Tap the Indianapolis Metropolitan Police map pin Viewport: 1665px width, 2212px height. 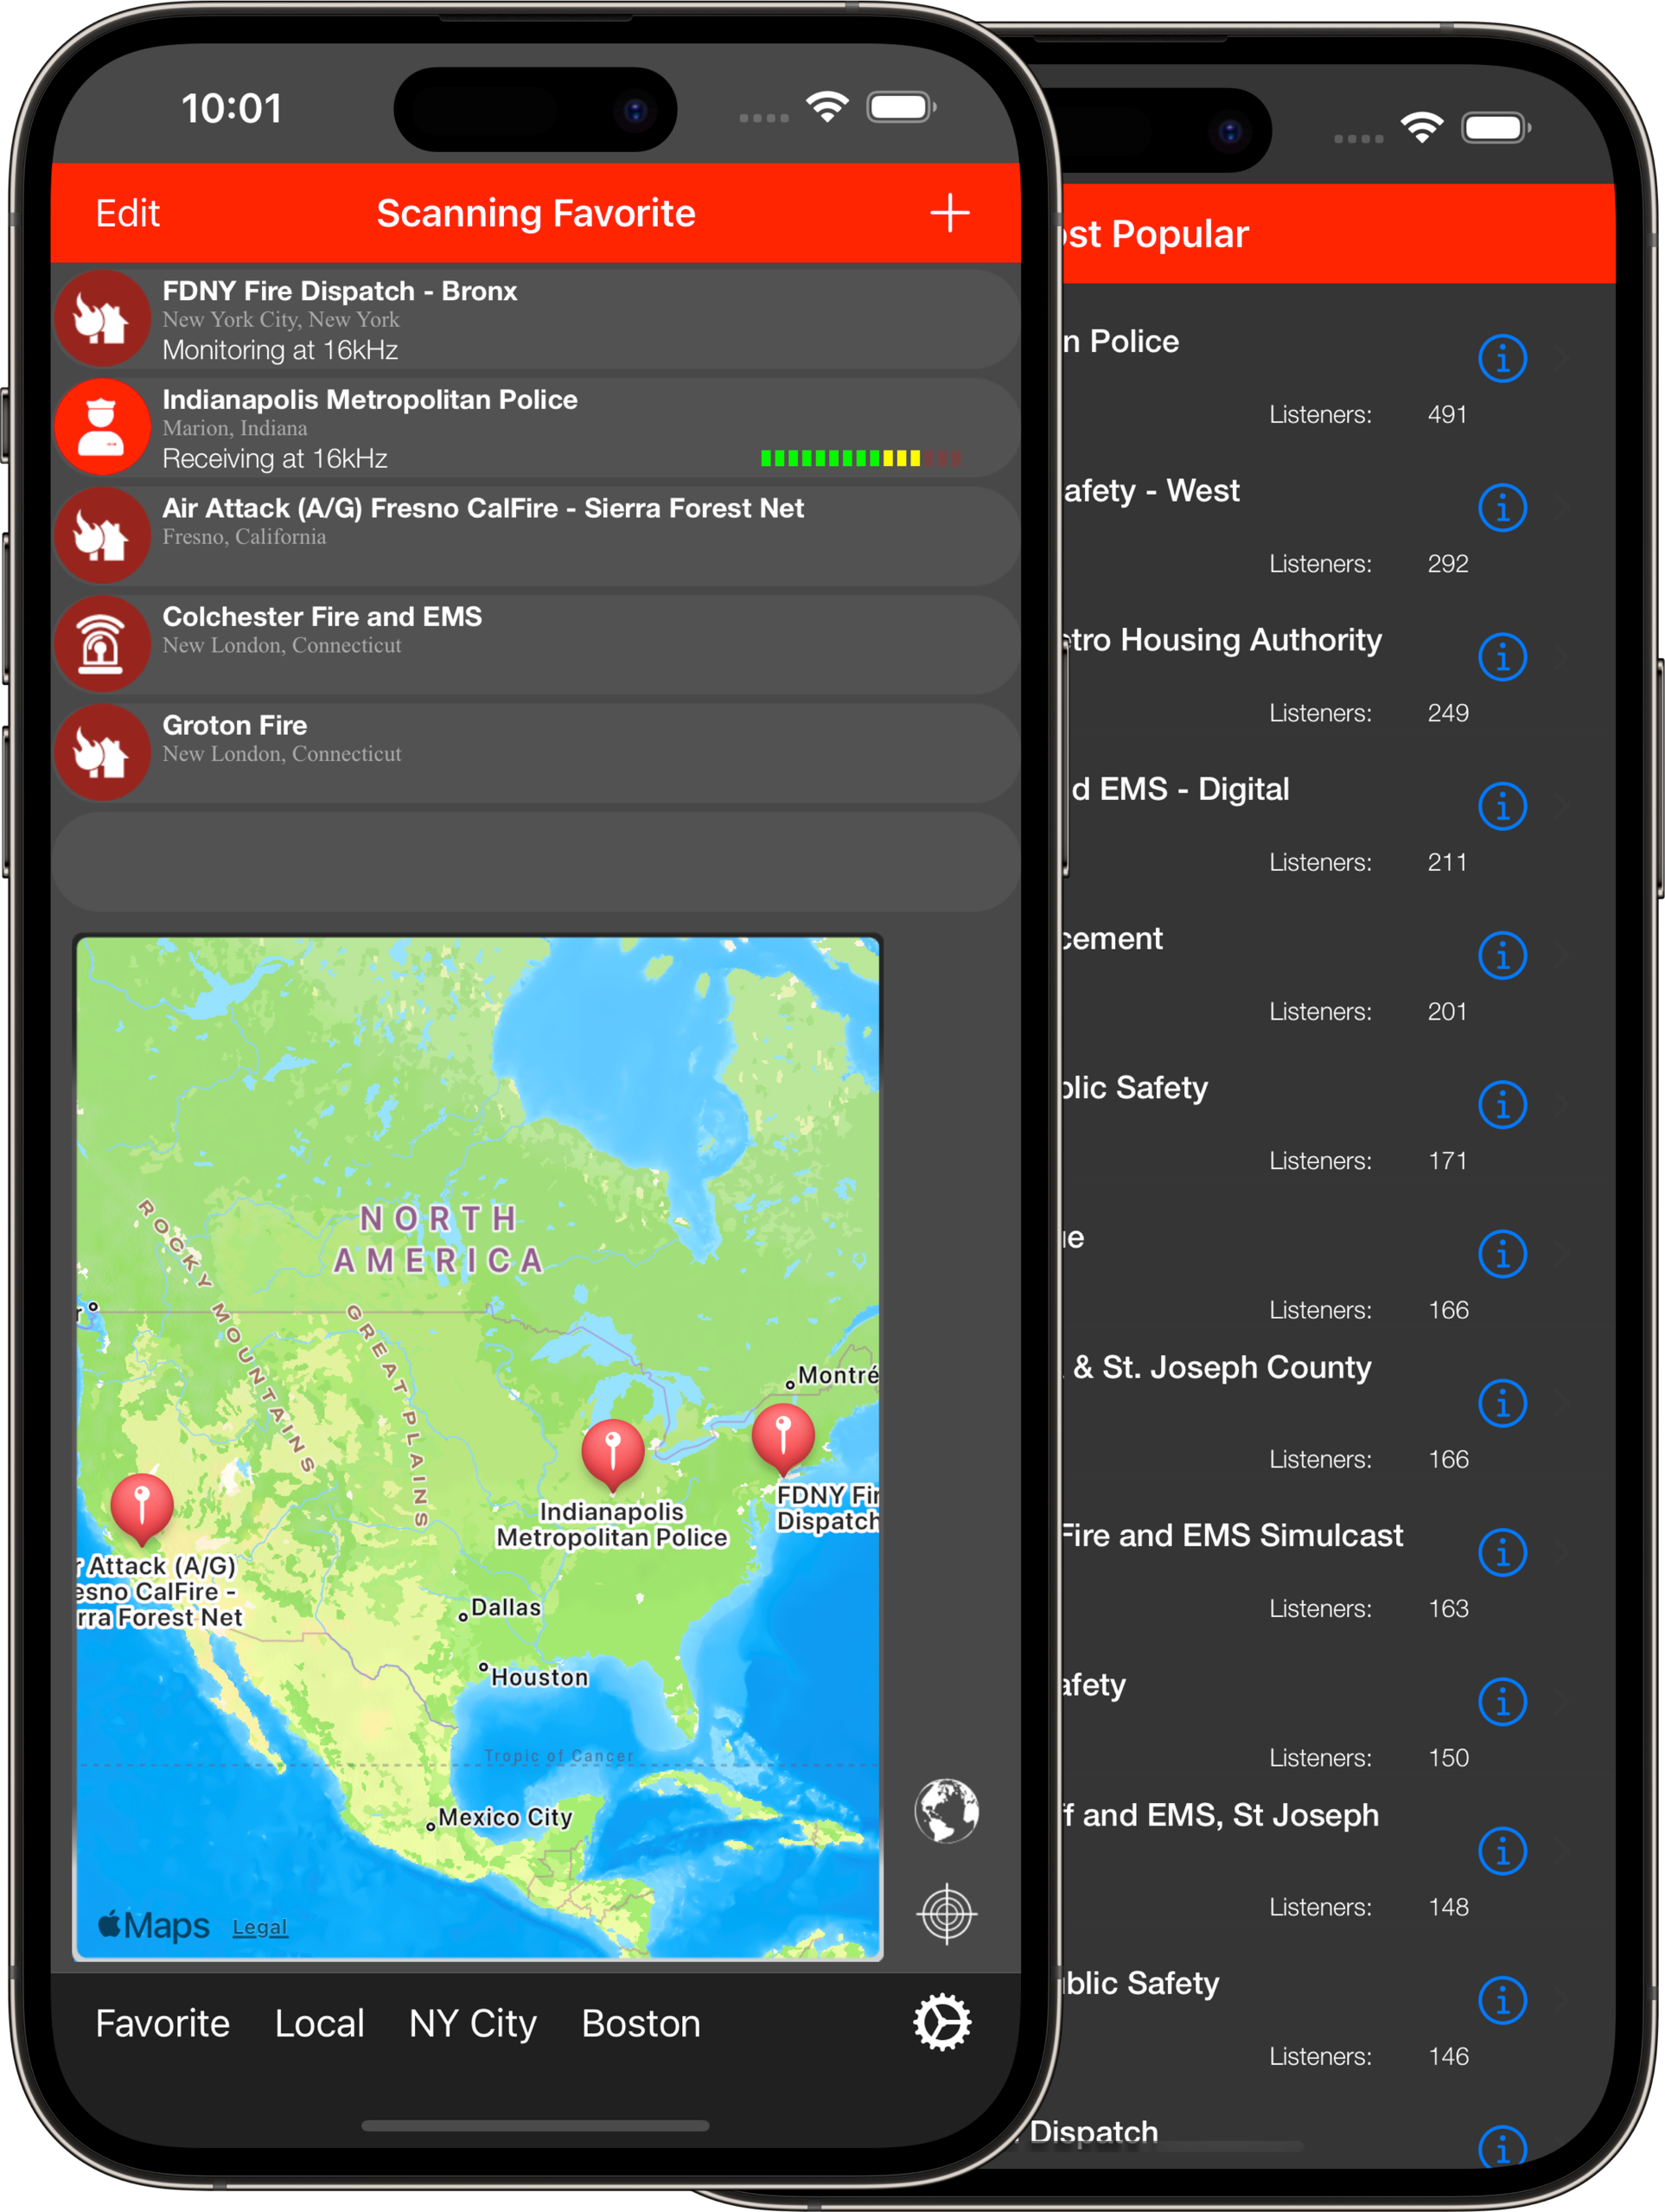[x=612, y=1452]
